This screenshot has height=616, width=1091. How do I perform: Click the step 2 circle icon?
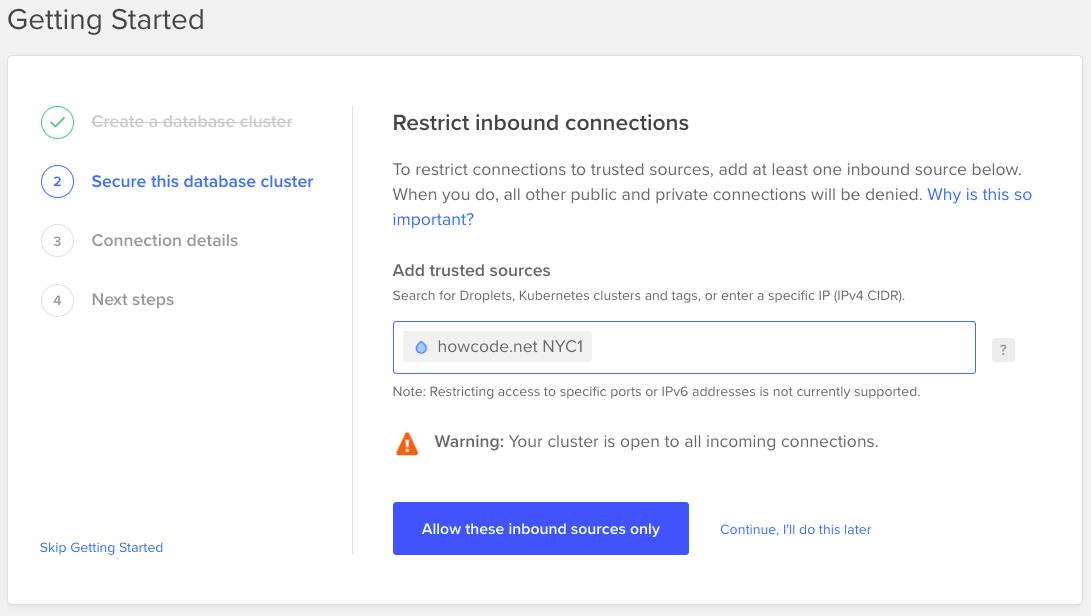[x=57, y=182]
